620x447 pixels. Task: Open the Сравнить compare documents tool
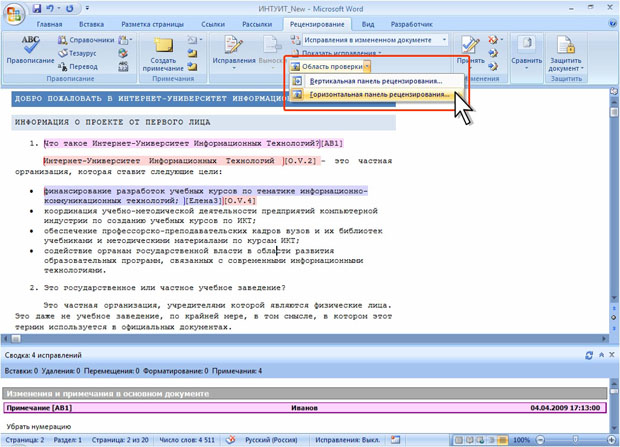pos(526,53)
